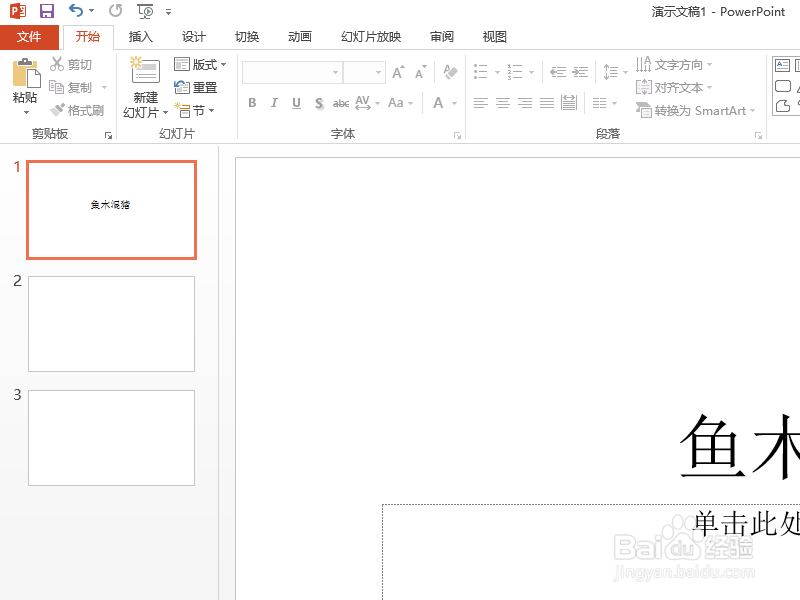
Task: Open the 字体 dialog launcher
Action: pyautogui.click(x=457, y=135)
